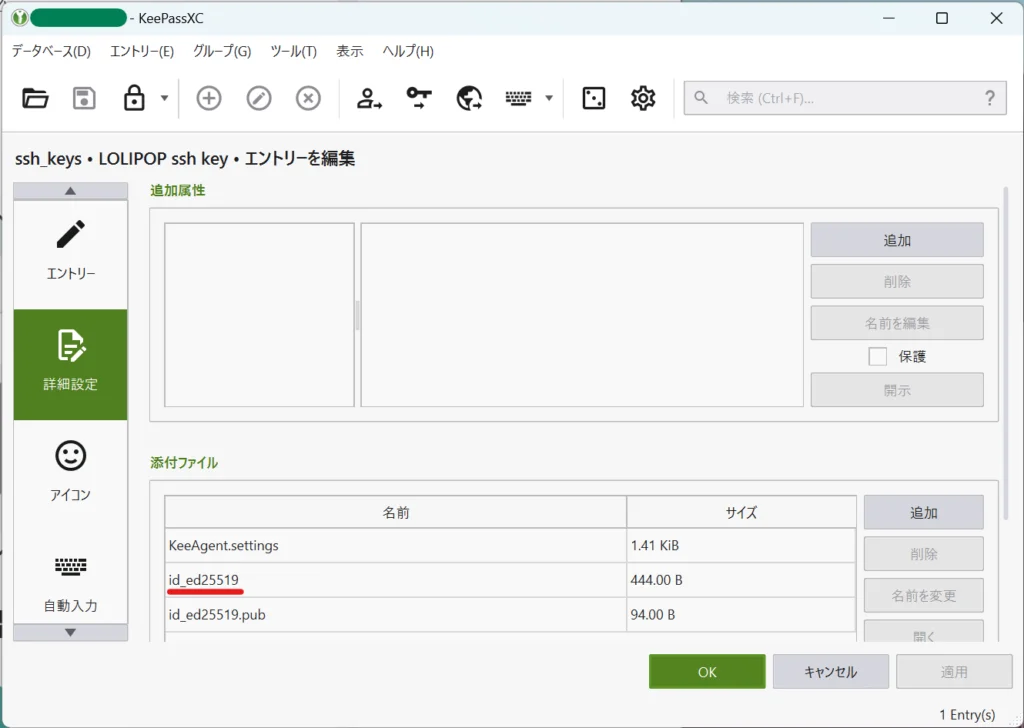1024x728 pixels.
Task: Select KeeAgent.settings attachment row
Action: point(510,545)
